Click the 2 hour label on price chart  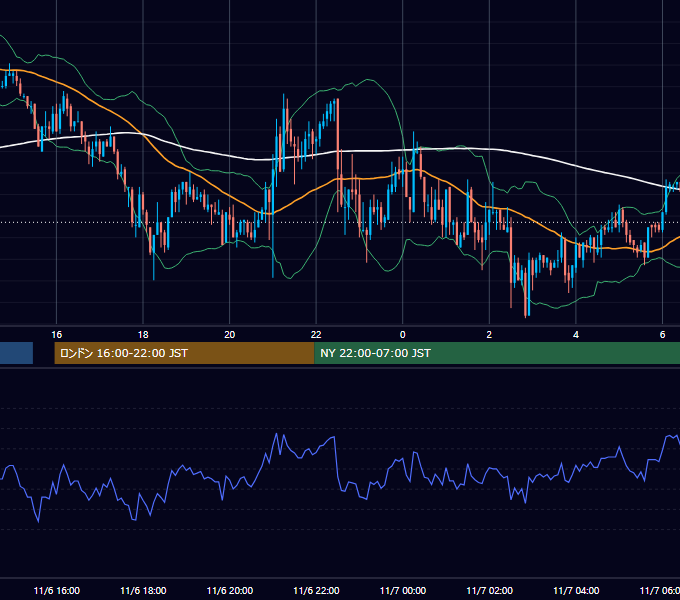coord(489,335)
